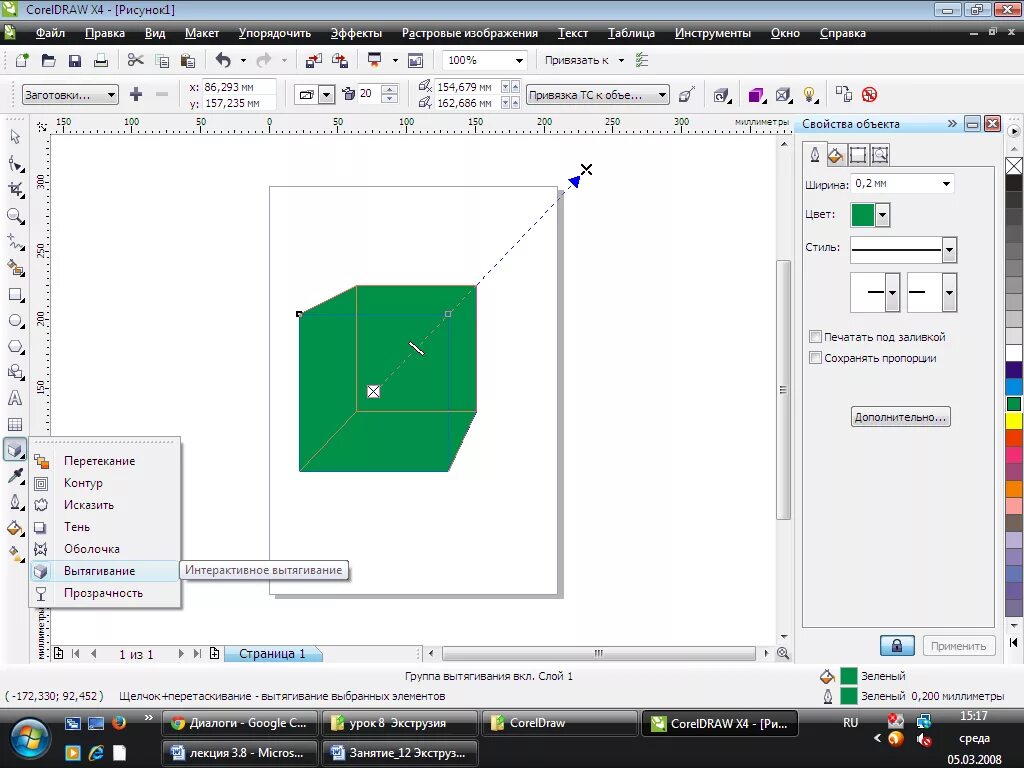Check 'Печатать под заливкой' checkbox
1024x768 pixels.
[x=815, y=336]
